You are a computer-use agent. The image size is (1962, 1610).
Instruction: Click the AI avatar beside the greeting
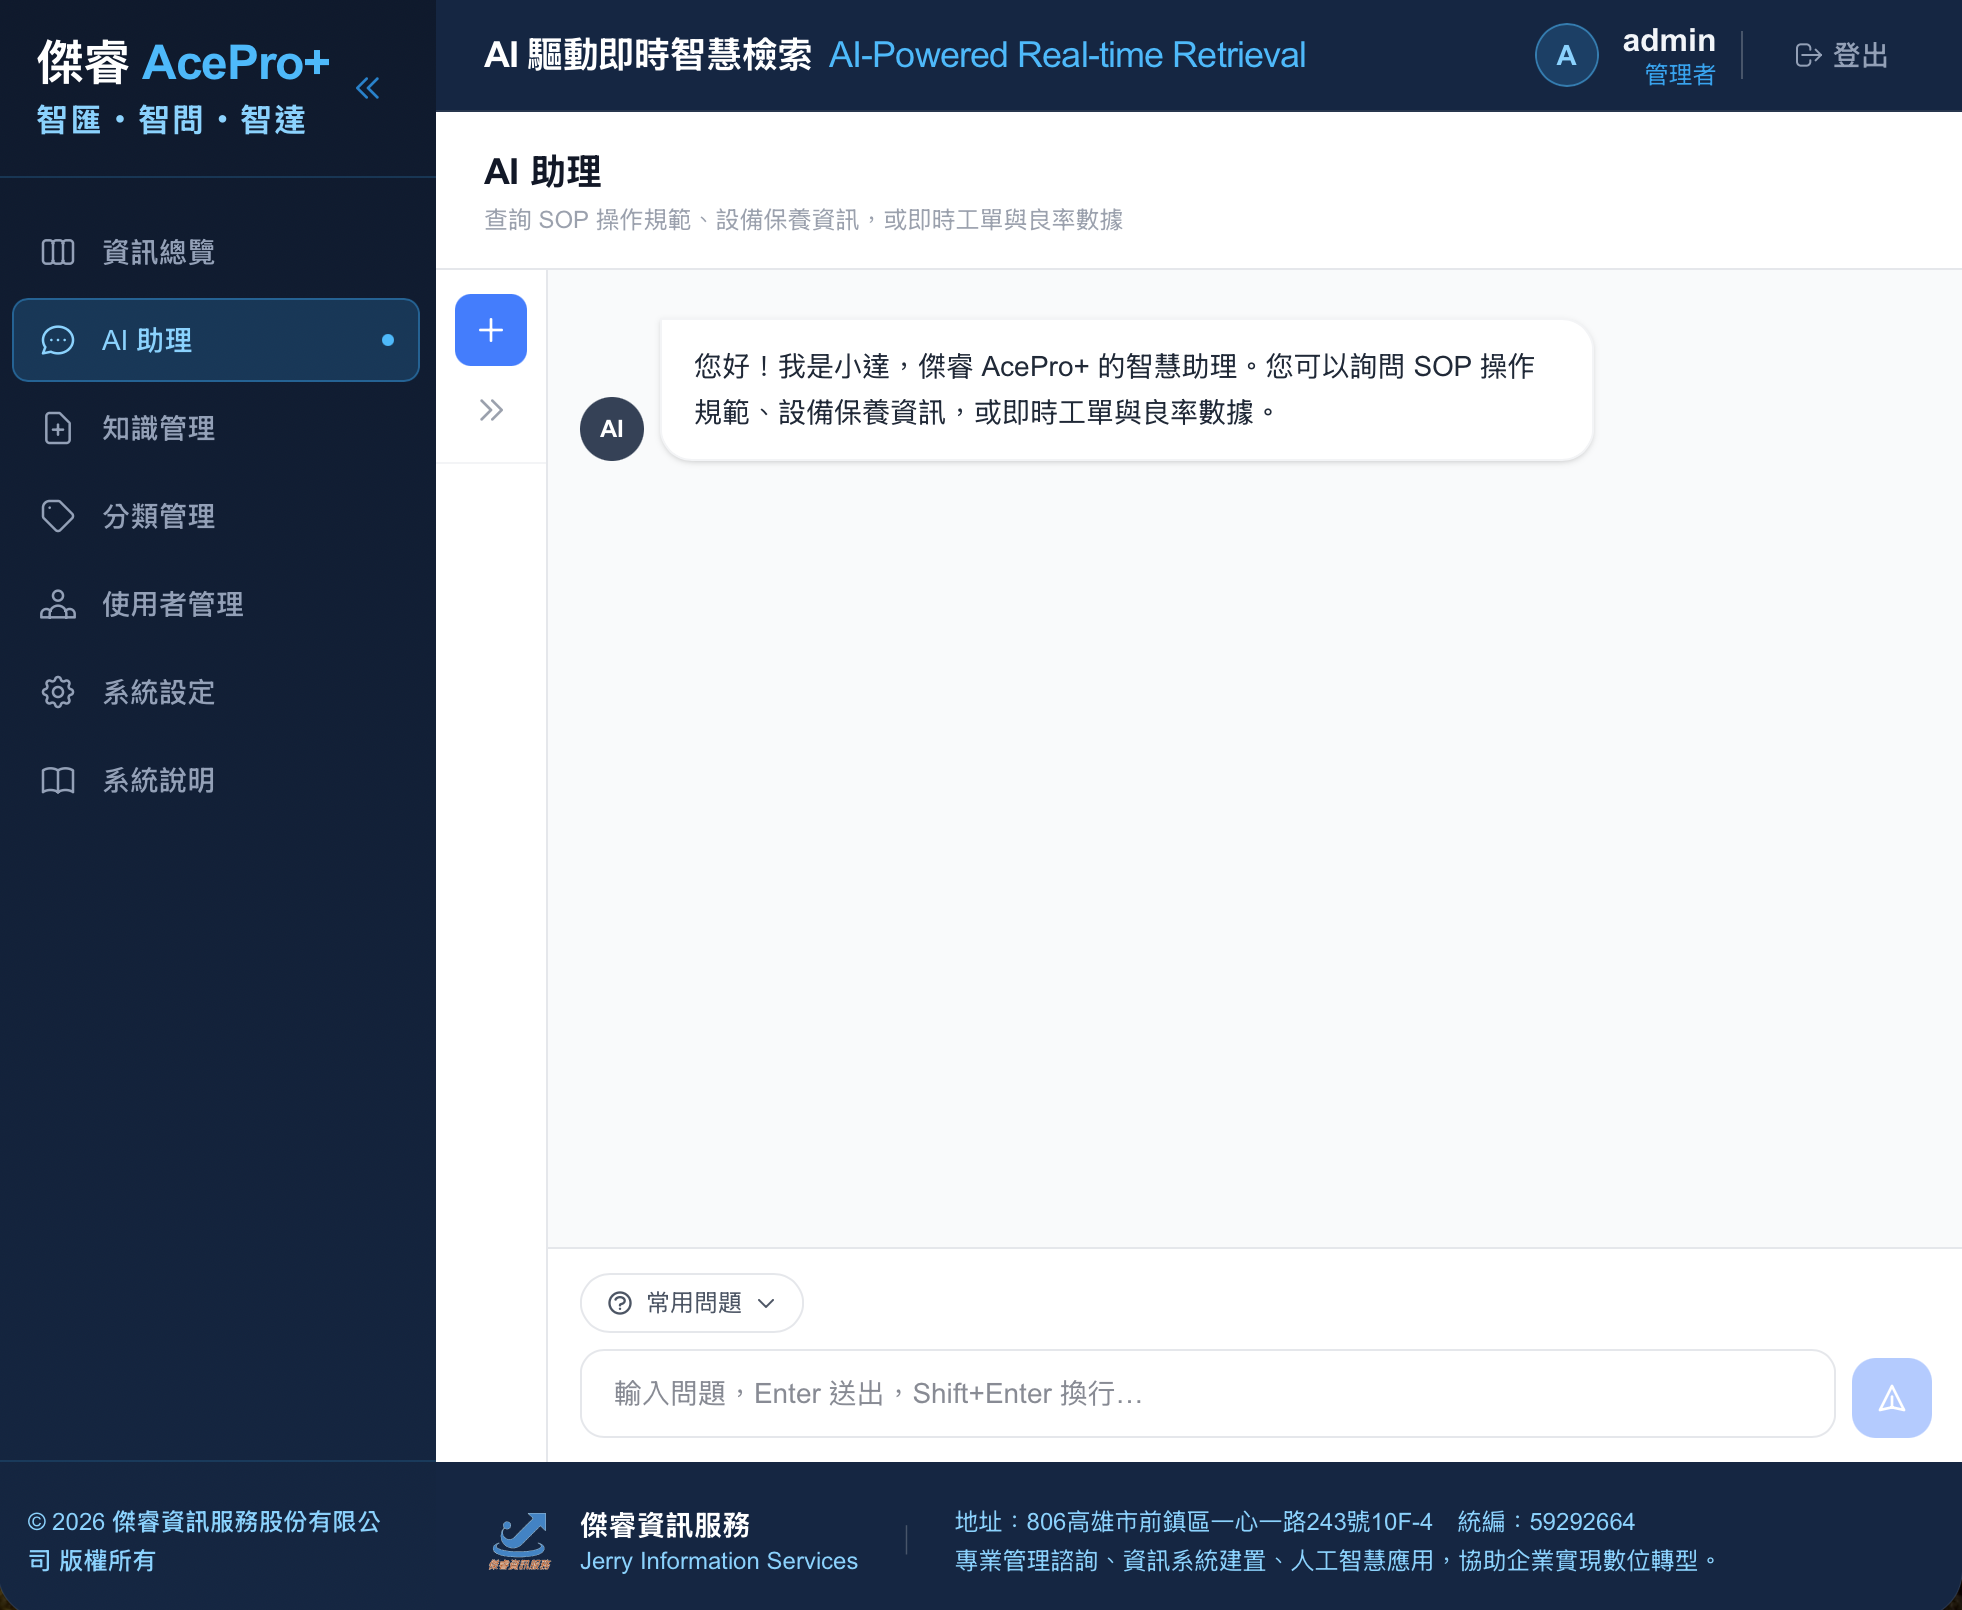click(x=612, y=429)
